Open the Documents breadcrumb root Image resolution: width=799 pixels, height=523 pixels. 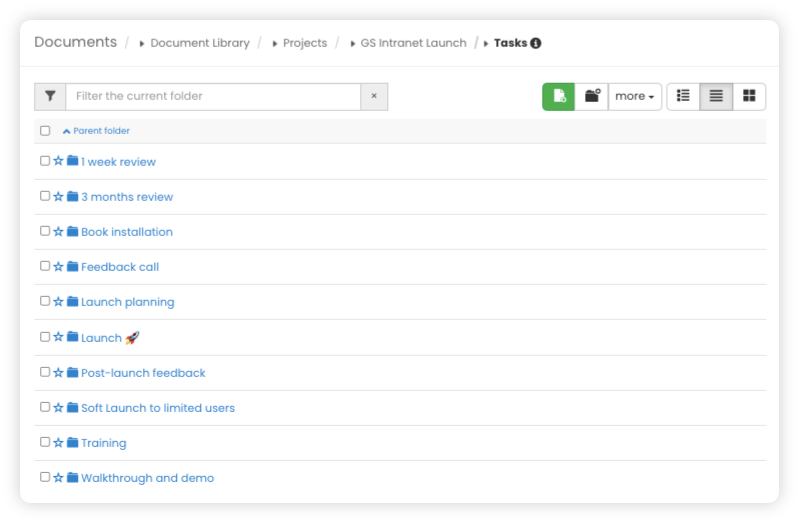pyautogui.click(x=75, y=42)
